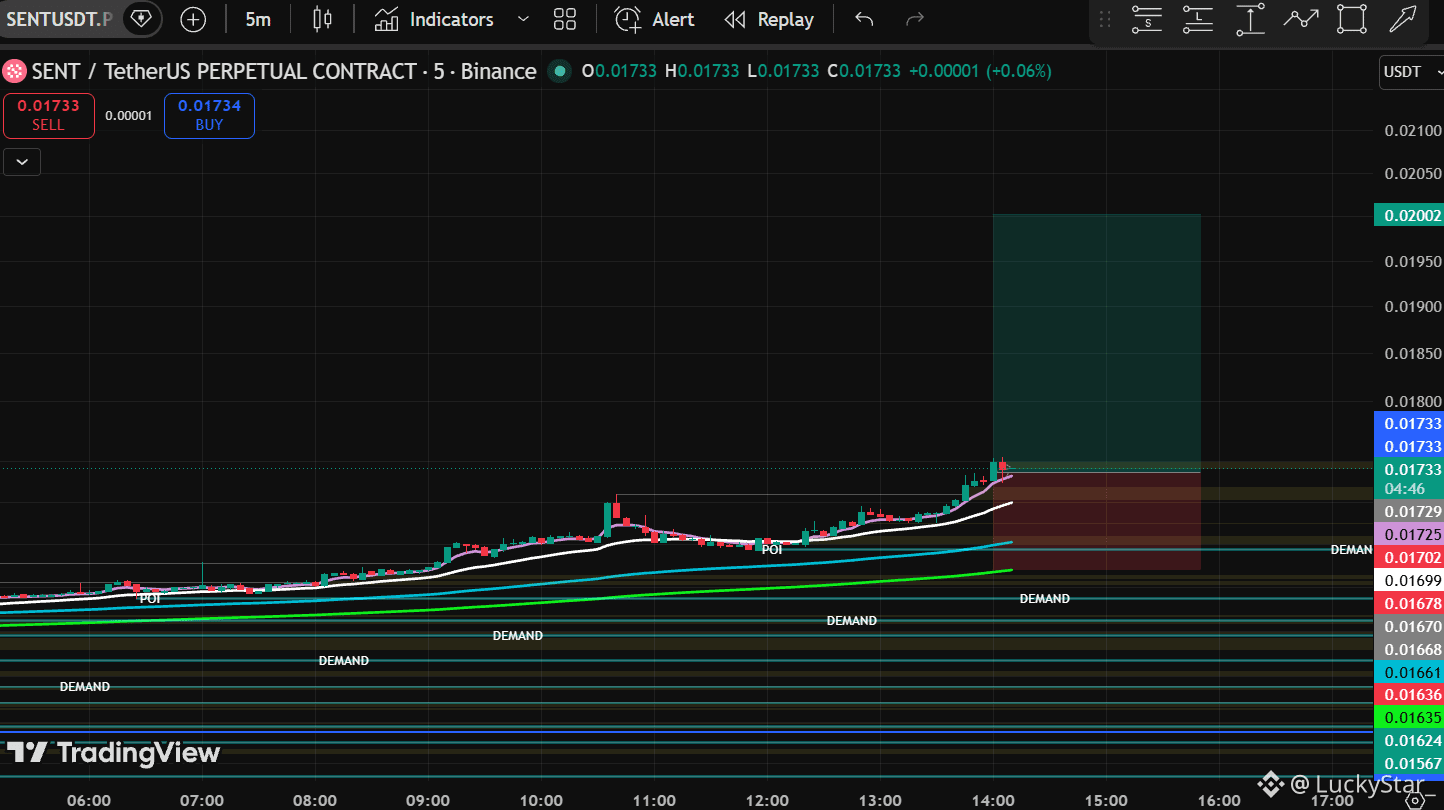The width and height of the screenshot is (1444, 810).
Task: Add symbol with the plus compare icon
Action: coord(193,19)
